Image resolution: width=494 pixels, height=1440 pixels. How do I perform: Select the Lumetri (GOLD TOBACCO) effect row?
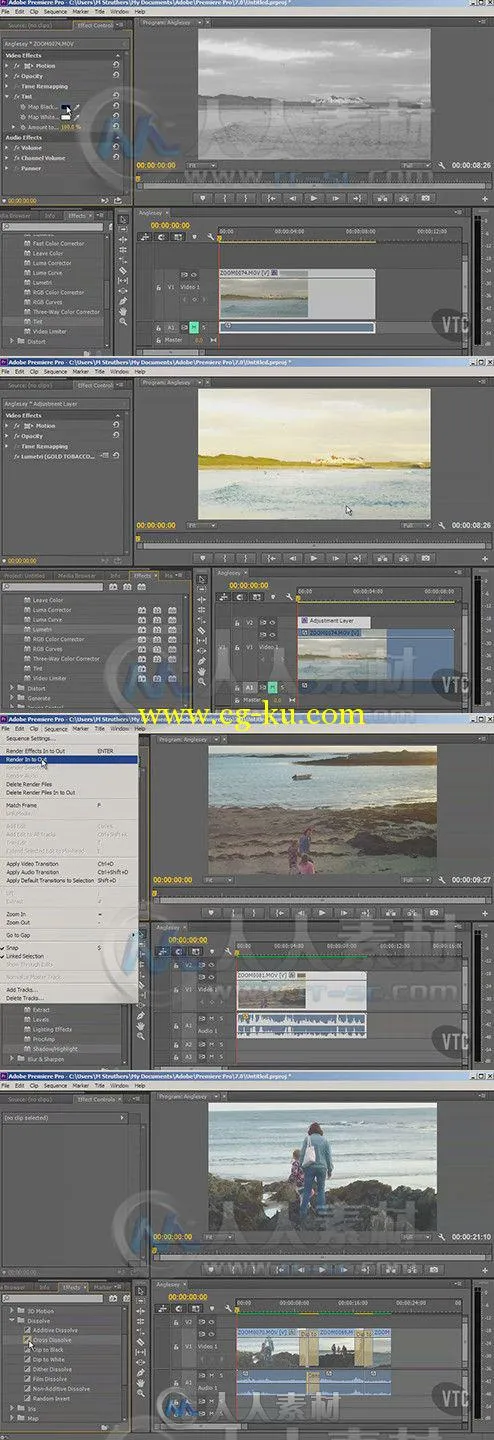coord(60,456)
